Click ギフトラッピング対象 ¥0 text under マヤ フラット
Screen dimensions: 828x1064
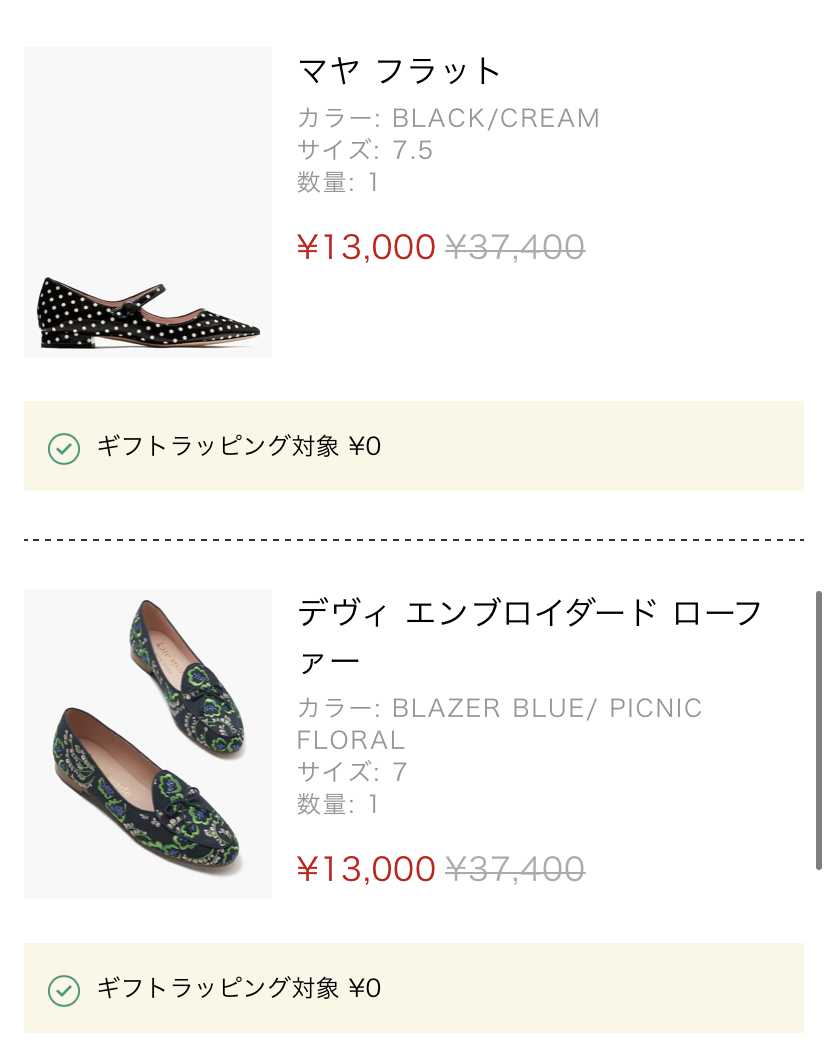(x=239, y=447)
